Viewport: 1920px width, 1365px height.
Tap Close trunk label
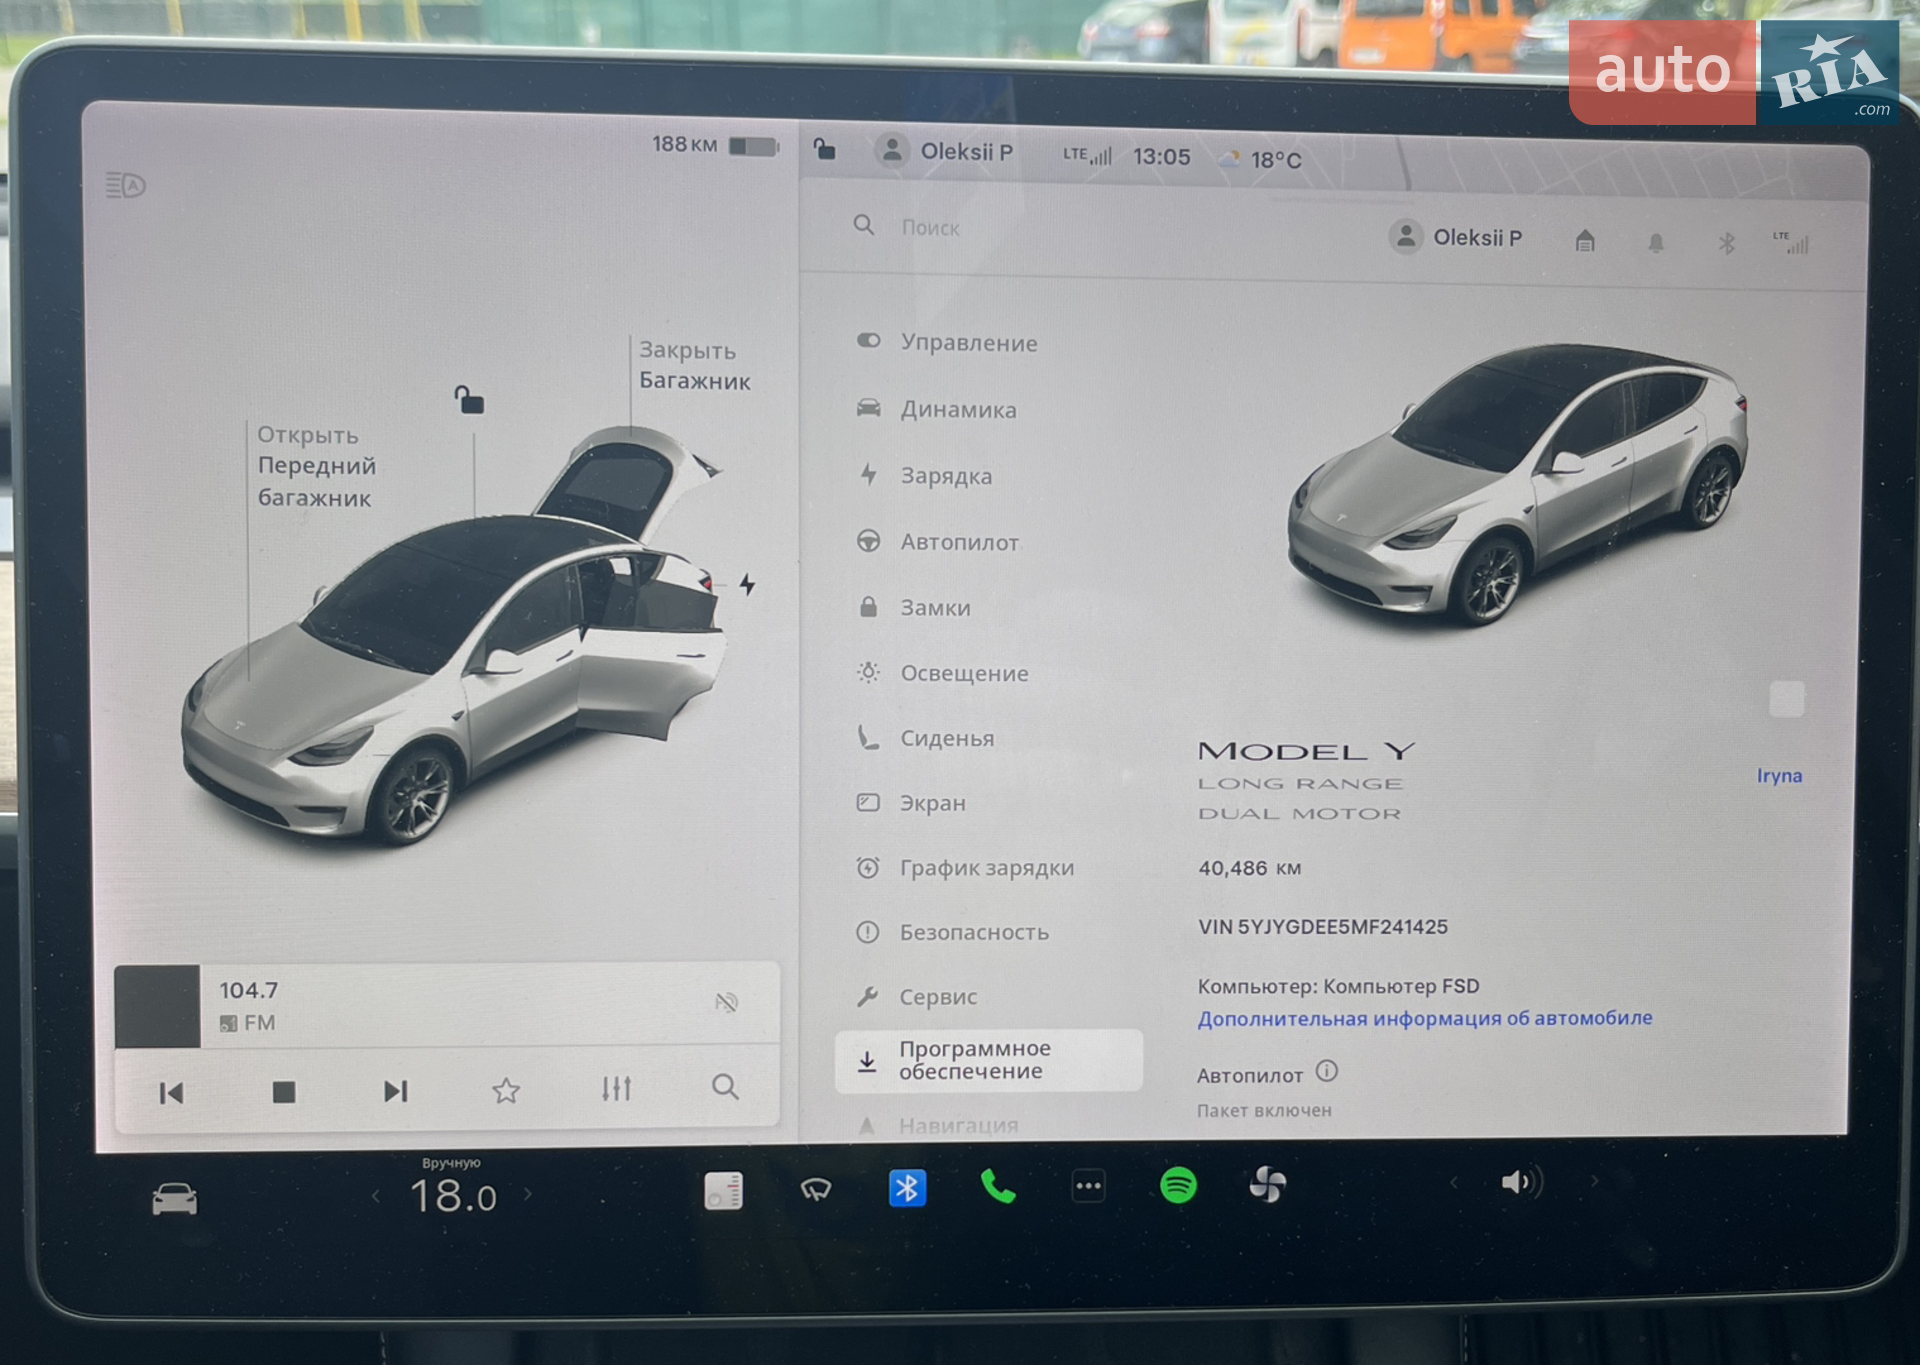click(x=695, y=365)
